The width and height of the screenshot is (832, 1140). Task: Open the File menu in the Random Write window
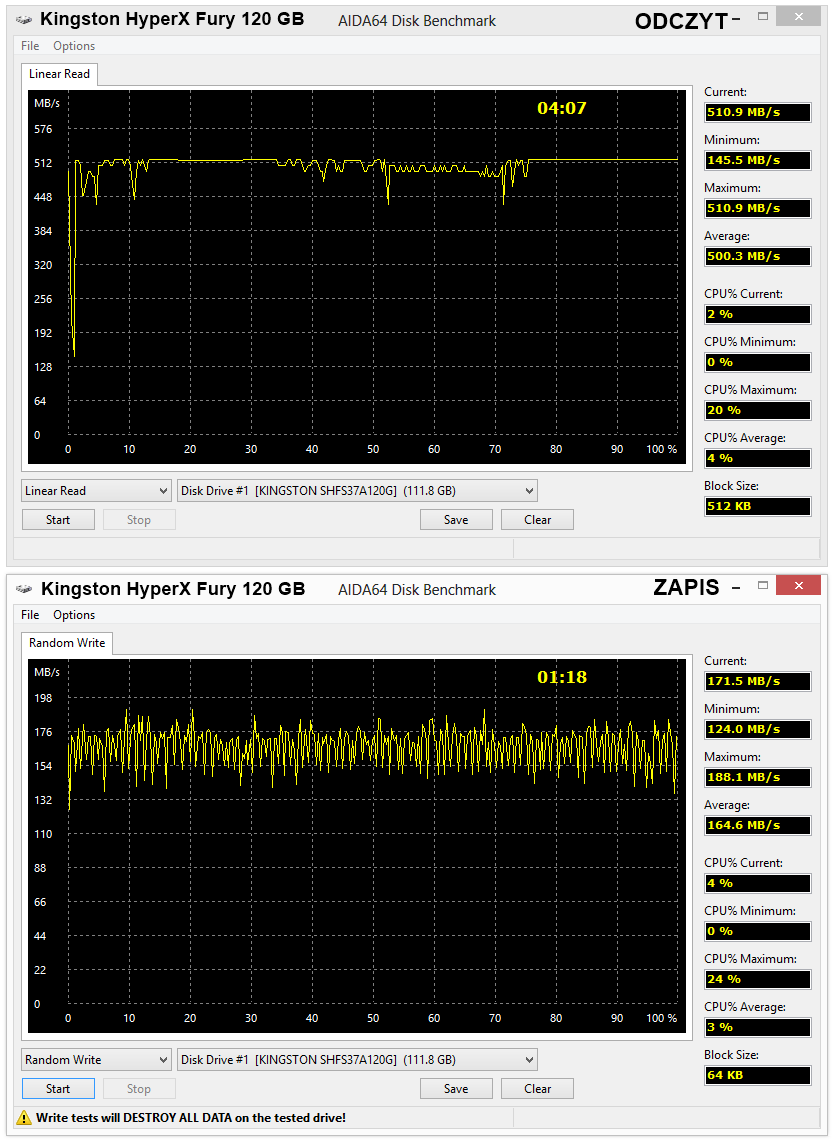(x=31, y=615)
